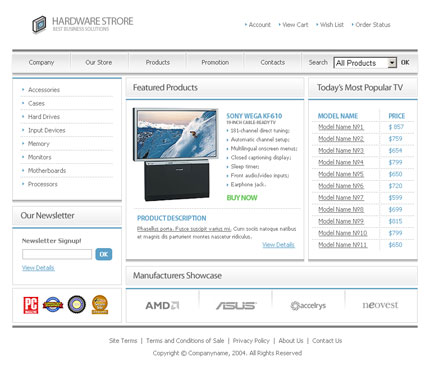This screenshot has width=430, height=380.
Task: Open Privacy Policy footer link
Action: [251, 341]
